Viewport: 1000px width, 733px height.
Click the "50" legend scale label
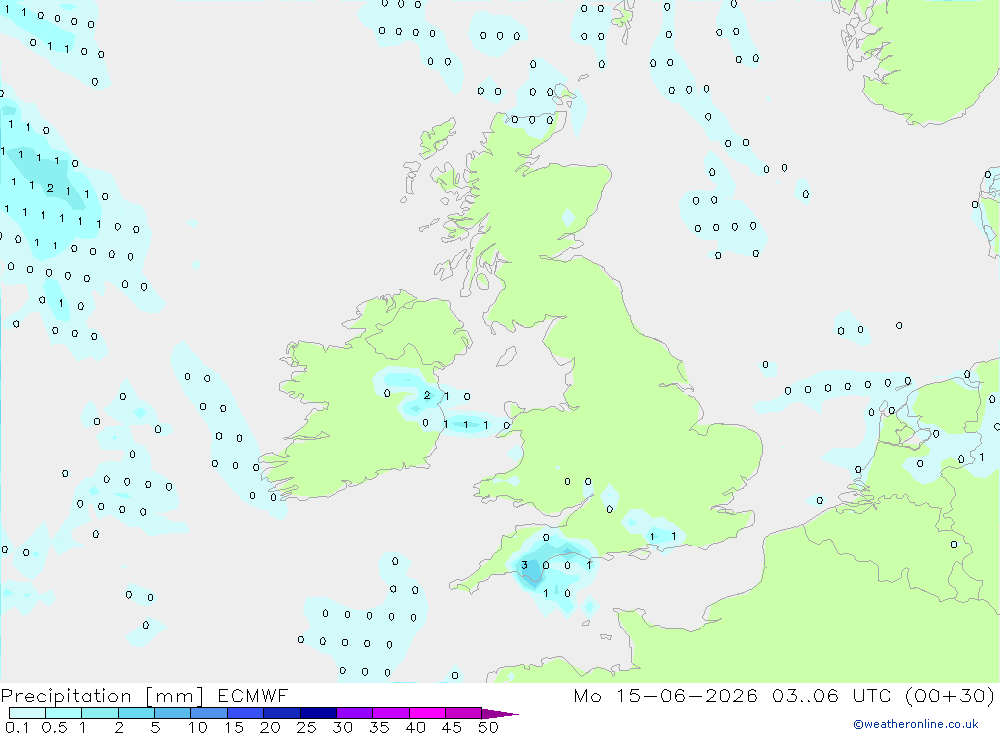coord(488,727)
